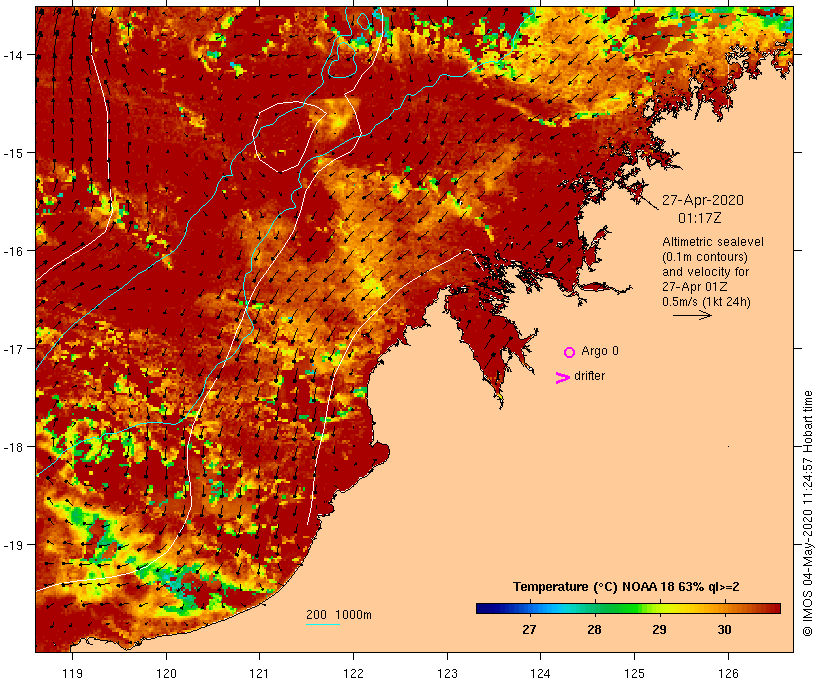
Task: Click the '200' depth contour label
Action: click(316, 615)
